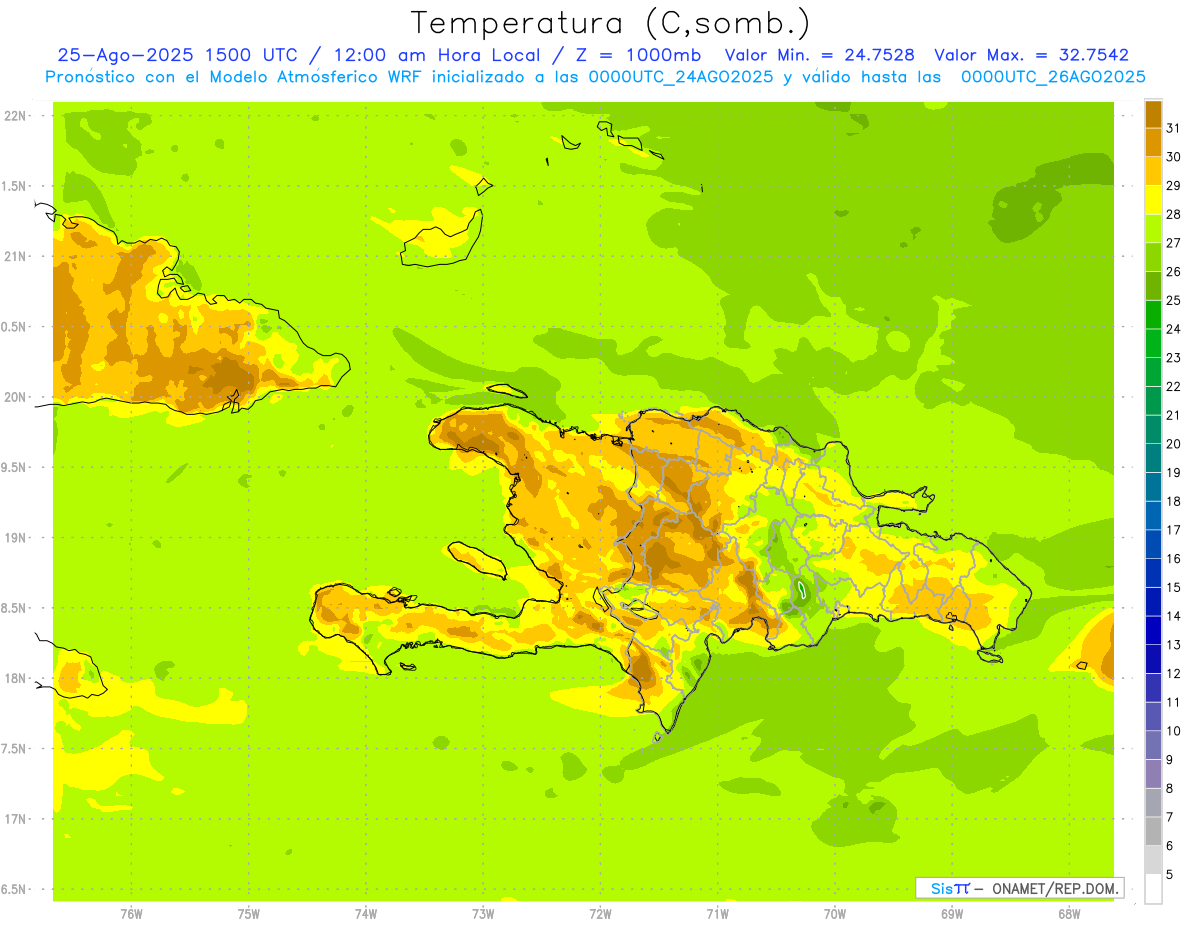Click the "73W" longitude label
Image resolution: width=1200 pixels, height=927 pixels.
pos(483,913)
